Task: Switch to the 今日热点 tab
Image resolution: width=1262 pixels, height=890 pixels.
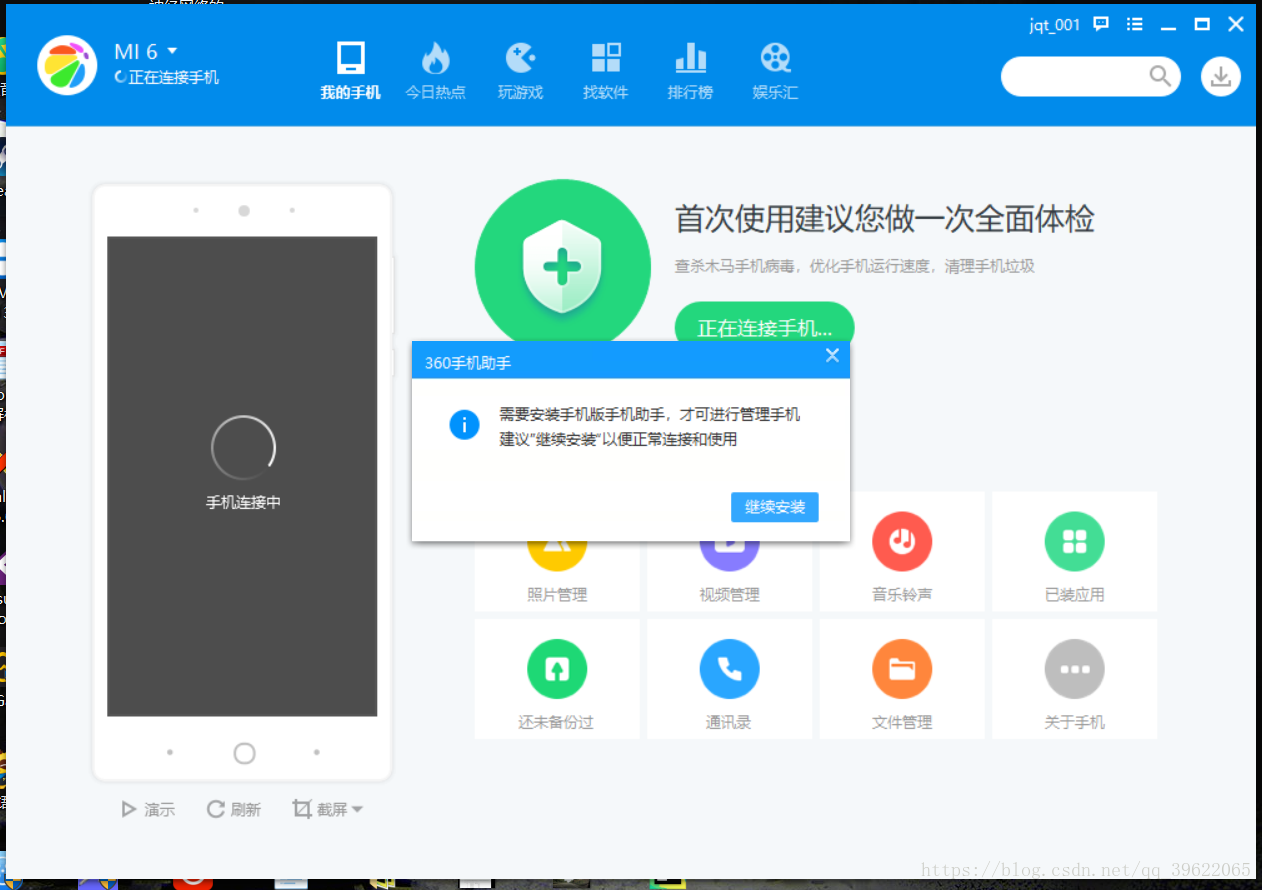Action: pyautogui.click(x=435, y=70)
